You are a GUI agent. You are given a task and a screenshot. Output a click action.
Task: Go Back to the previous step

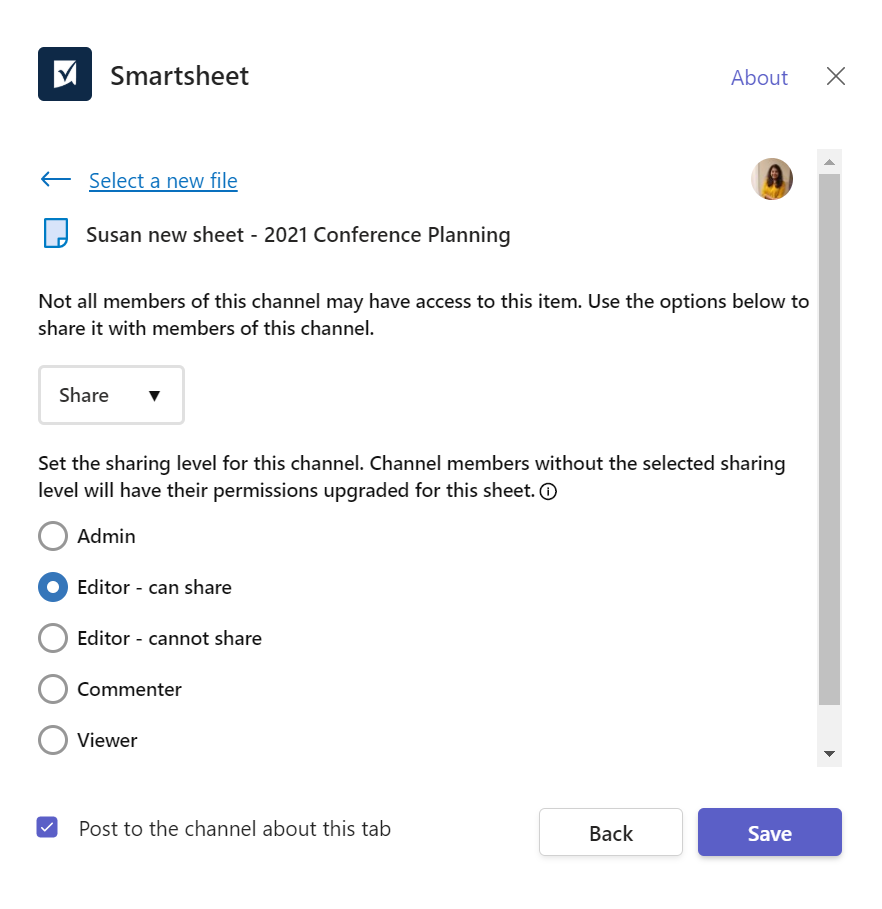pyautogui.click(x=610, y=832)
